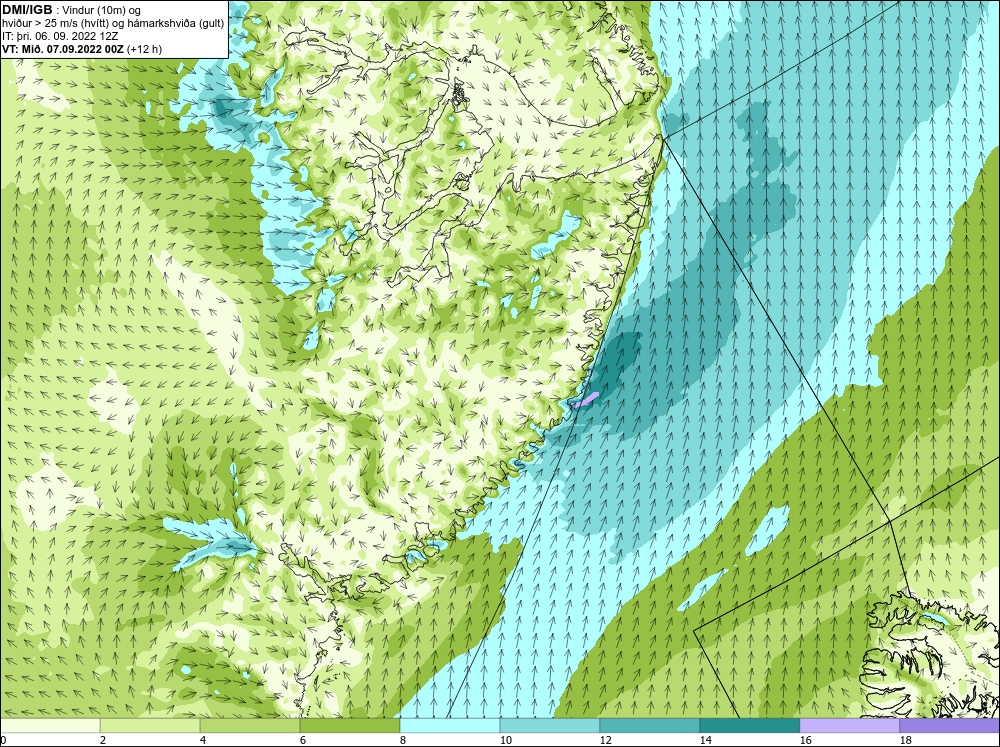This screenshot has height=747, width=1000.
Task: Click the 4–6 m/s green legend swatch
Action: (x=249, y=726)
